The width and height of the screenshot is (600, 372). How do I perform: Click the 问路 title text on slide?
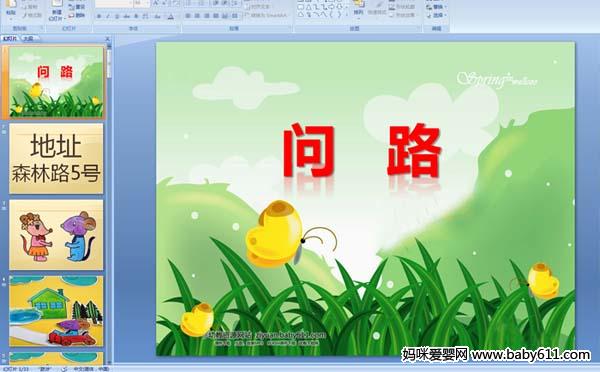click(362, 151)
